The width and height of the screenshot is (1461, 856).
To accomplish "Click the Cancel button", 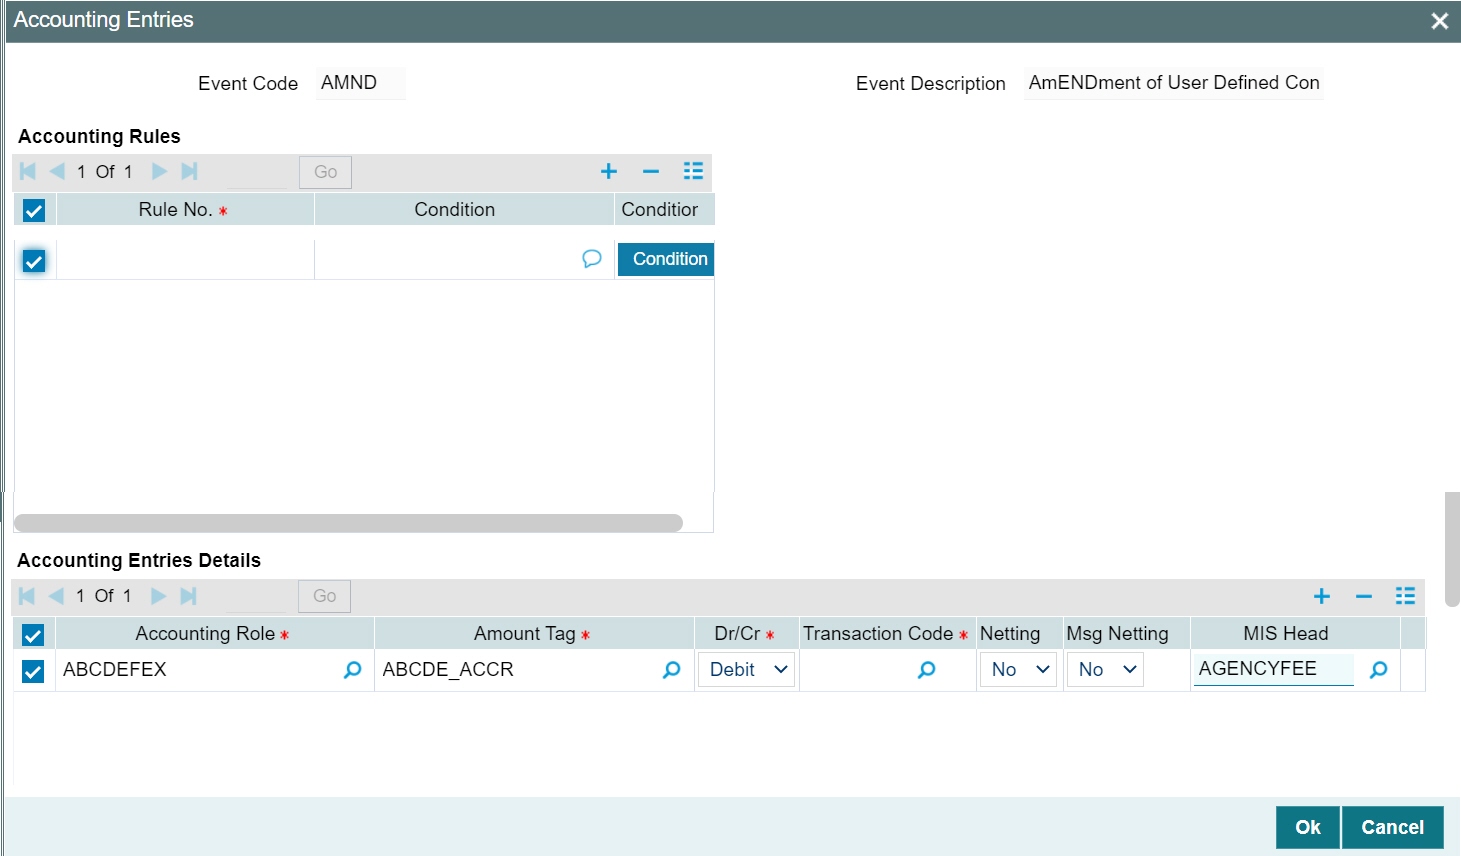I will 1392,827.
